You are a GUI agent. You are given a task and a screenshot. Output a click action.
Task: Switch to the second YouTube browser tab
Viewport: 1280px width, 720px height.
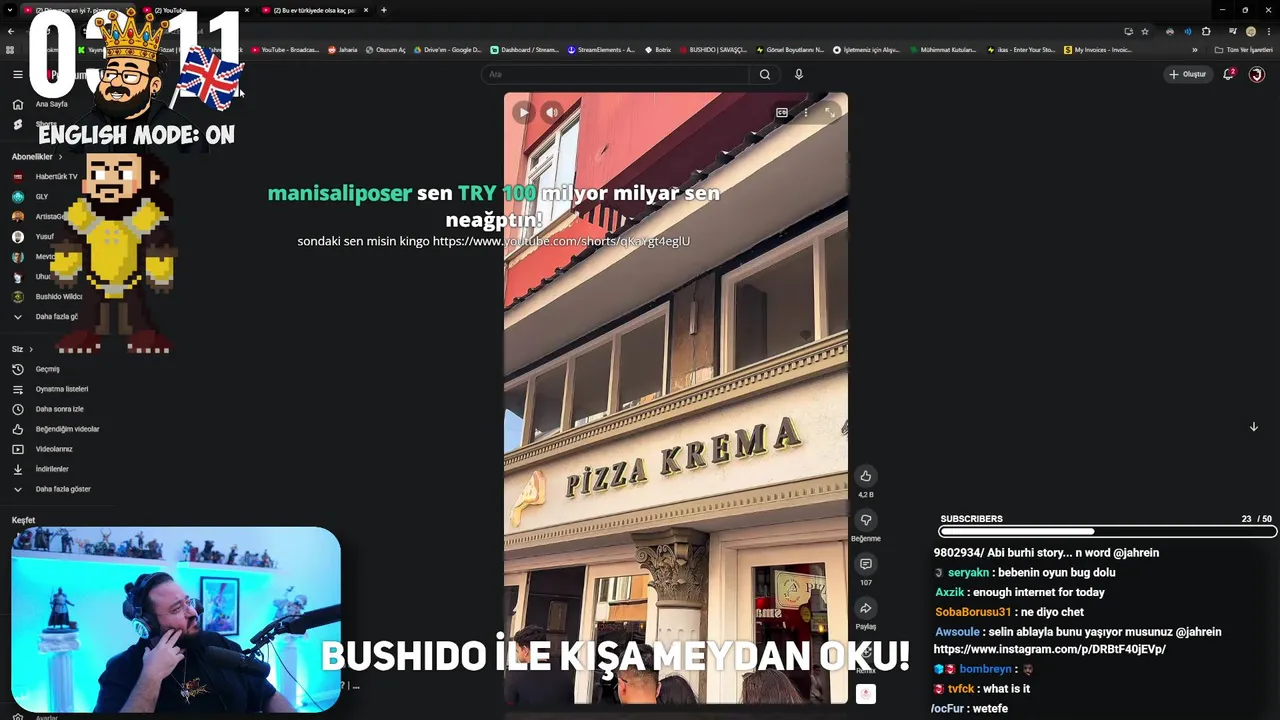(x=195, y=10)
